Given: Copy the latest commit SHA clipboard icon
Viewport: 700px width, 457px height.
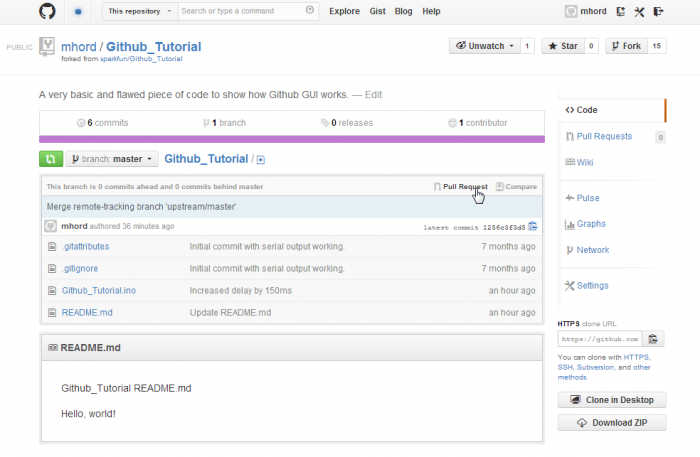Looking at the screenshot, I should point(533,226).
